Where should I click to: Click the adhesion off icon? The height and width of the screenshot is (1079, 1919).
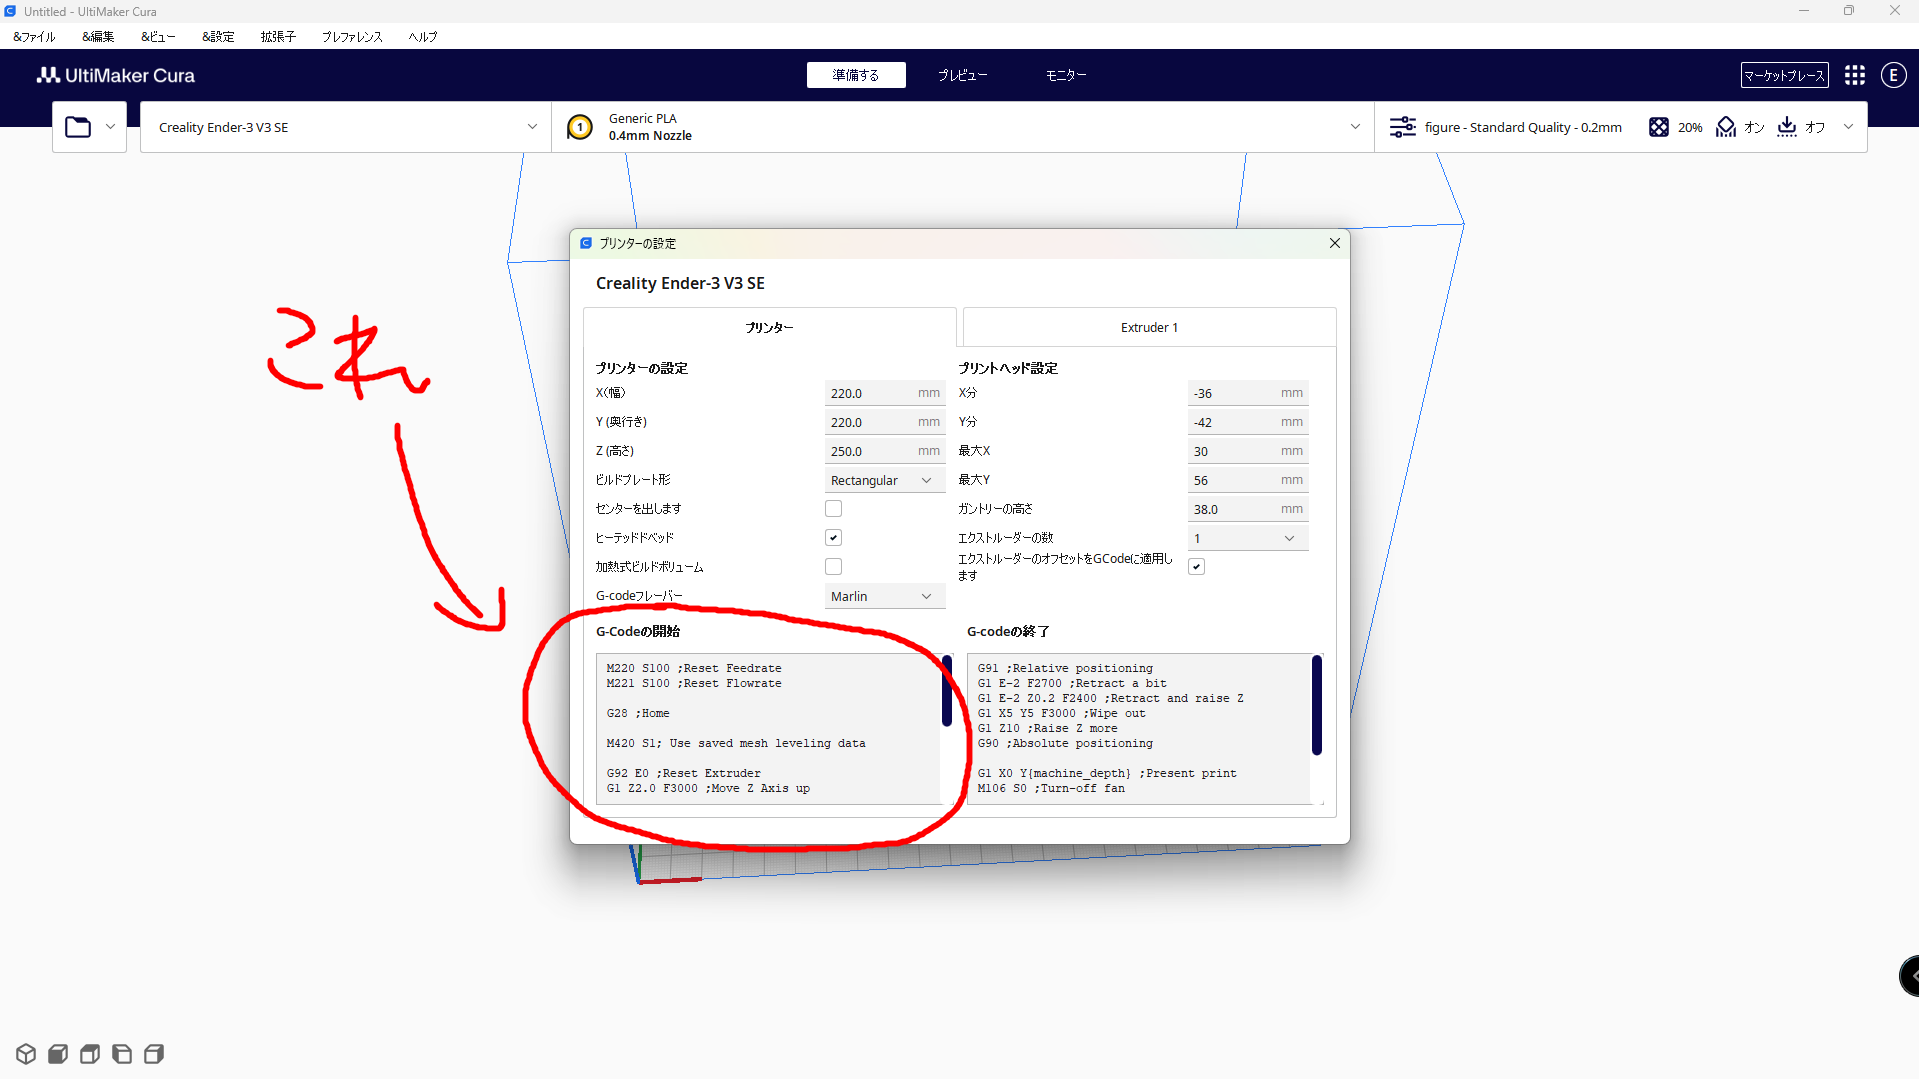(1787, 127)
